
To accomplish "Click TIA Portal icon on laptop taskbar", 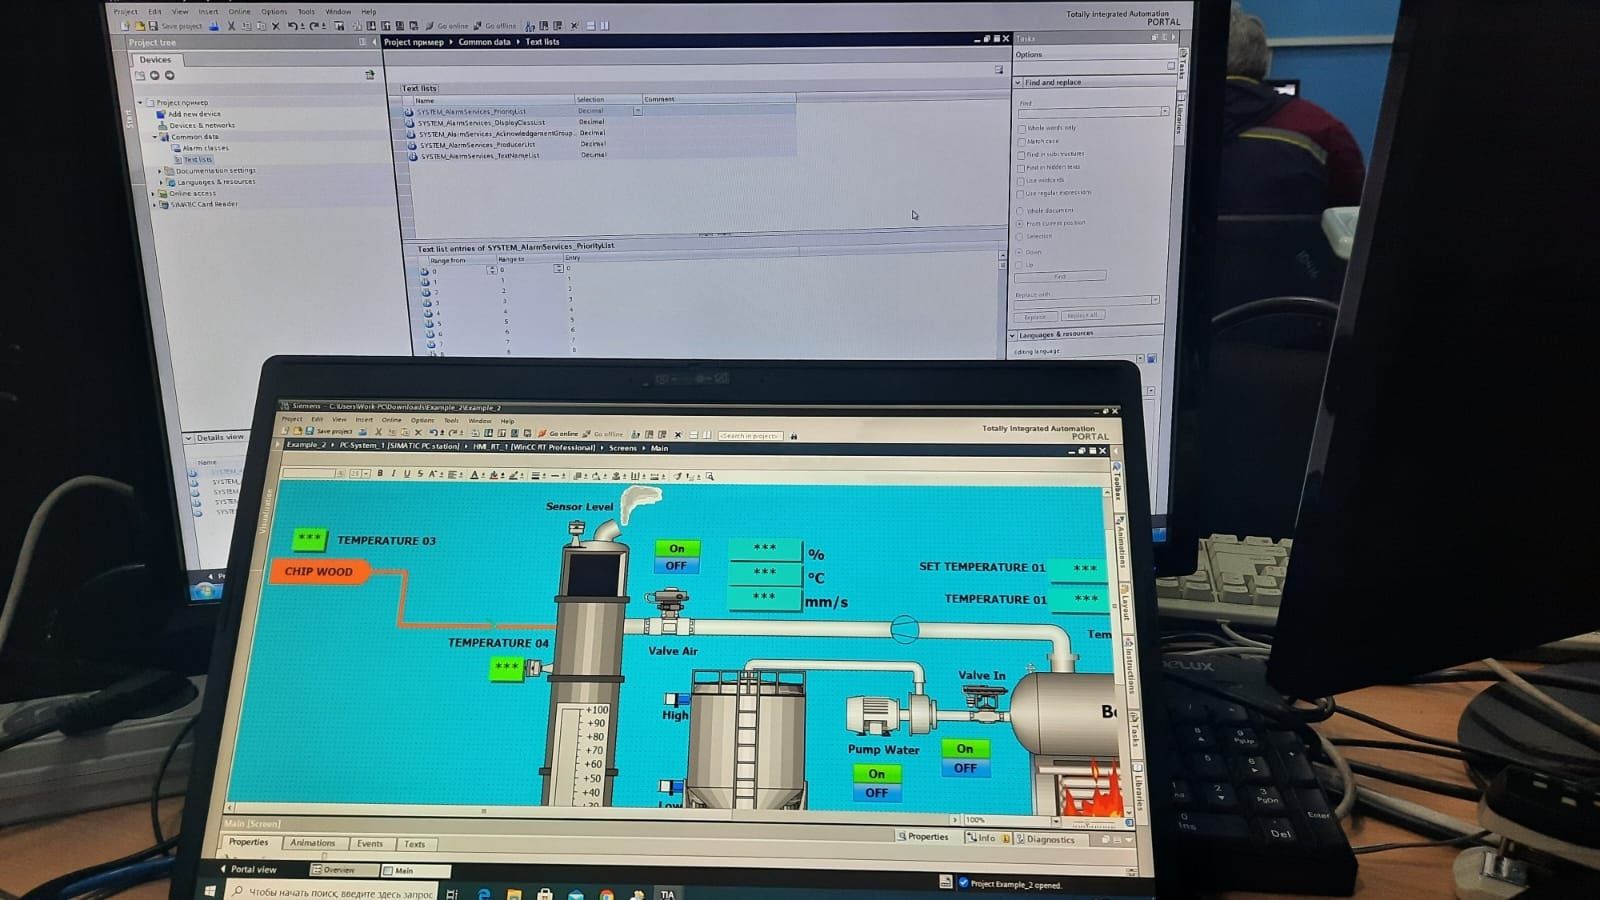I will 667,894.
